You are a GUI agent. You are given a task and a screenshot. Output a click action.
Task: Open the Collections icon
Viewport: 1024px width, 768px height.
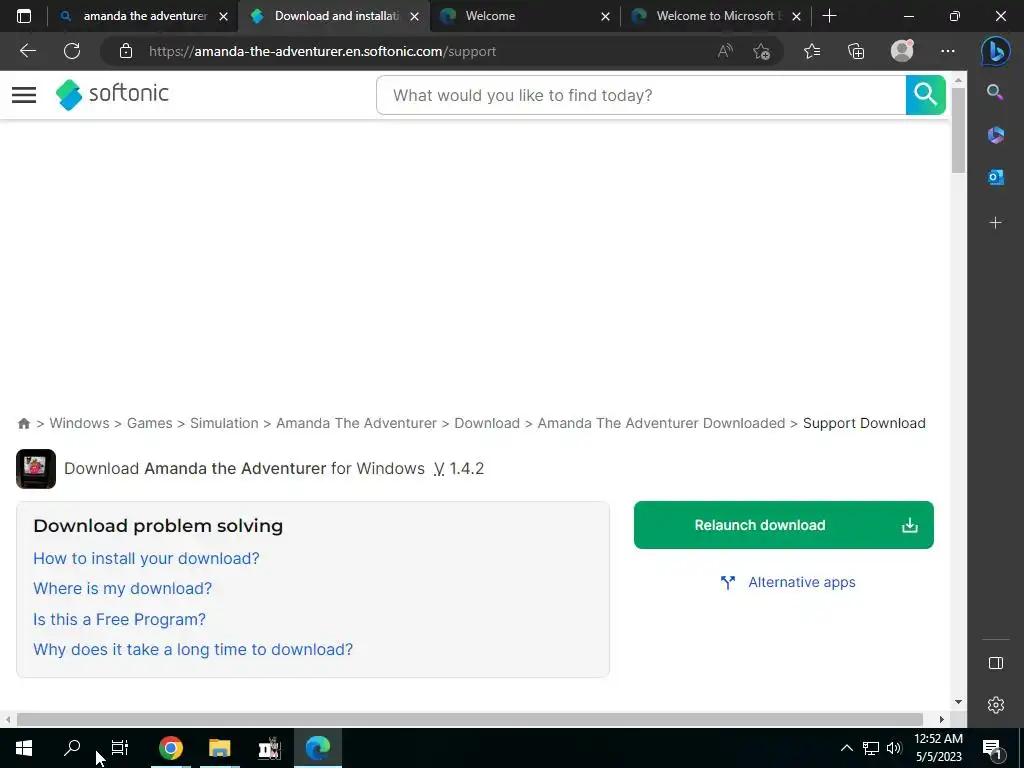(x=856, y=51)
